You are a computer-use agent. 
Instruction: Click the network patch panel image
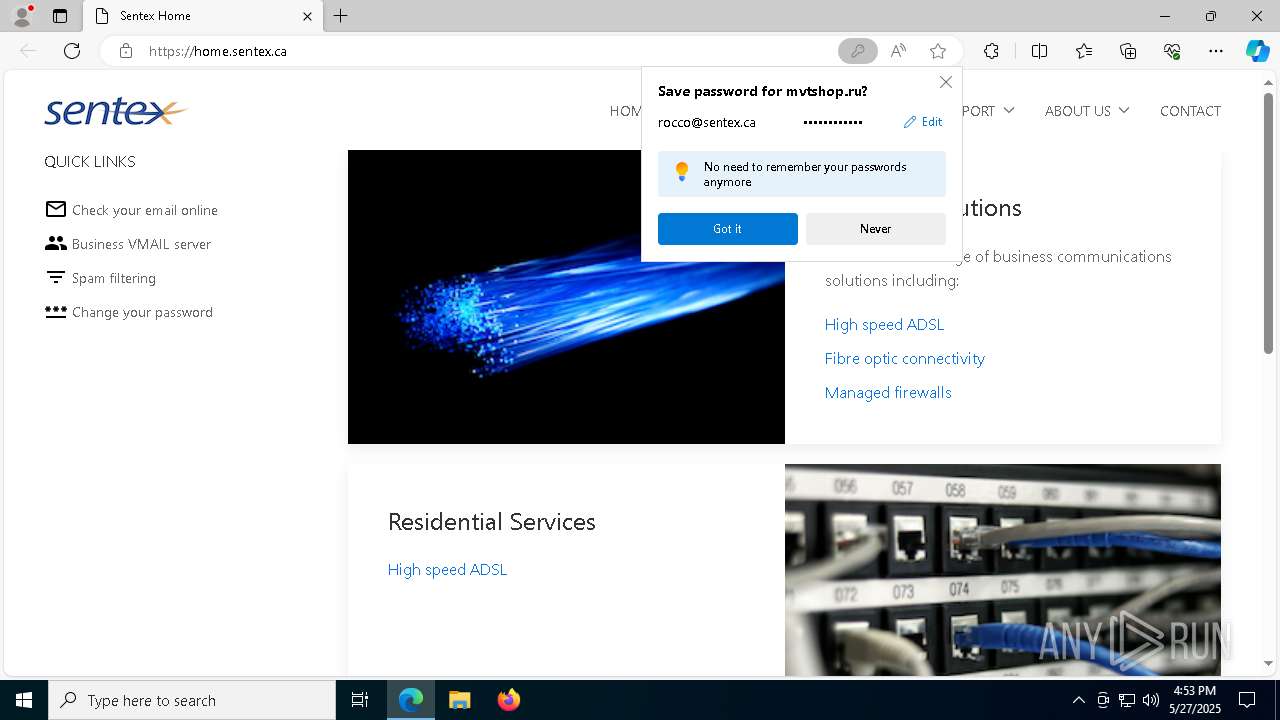click(x=1003, y=569)
